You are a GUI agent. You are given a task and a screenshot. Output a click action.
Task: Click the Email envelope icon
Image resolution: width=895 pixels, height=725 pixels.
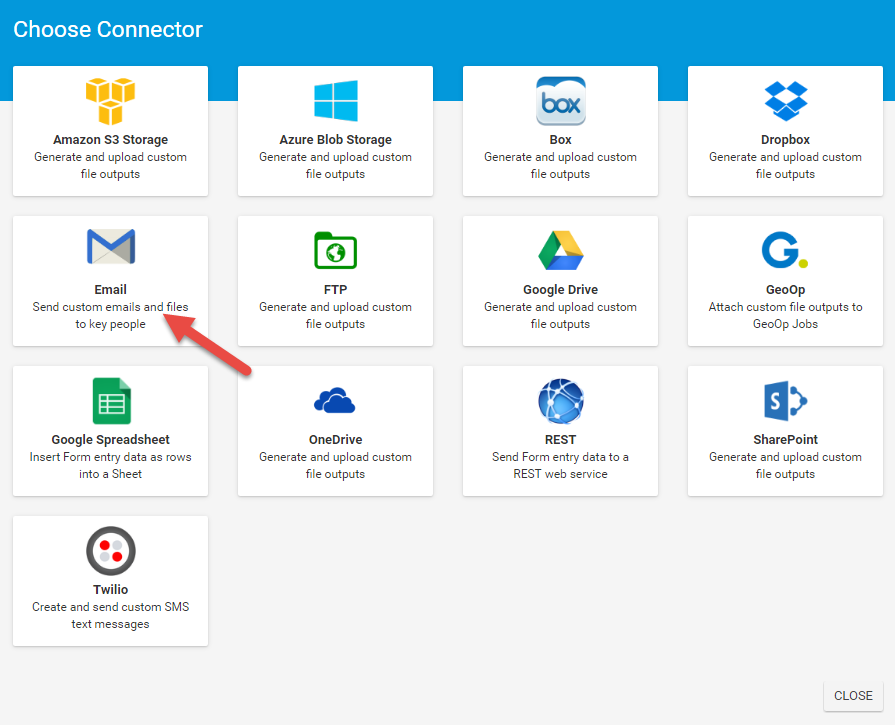point(111,247)
